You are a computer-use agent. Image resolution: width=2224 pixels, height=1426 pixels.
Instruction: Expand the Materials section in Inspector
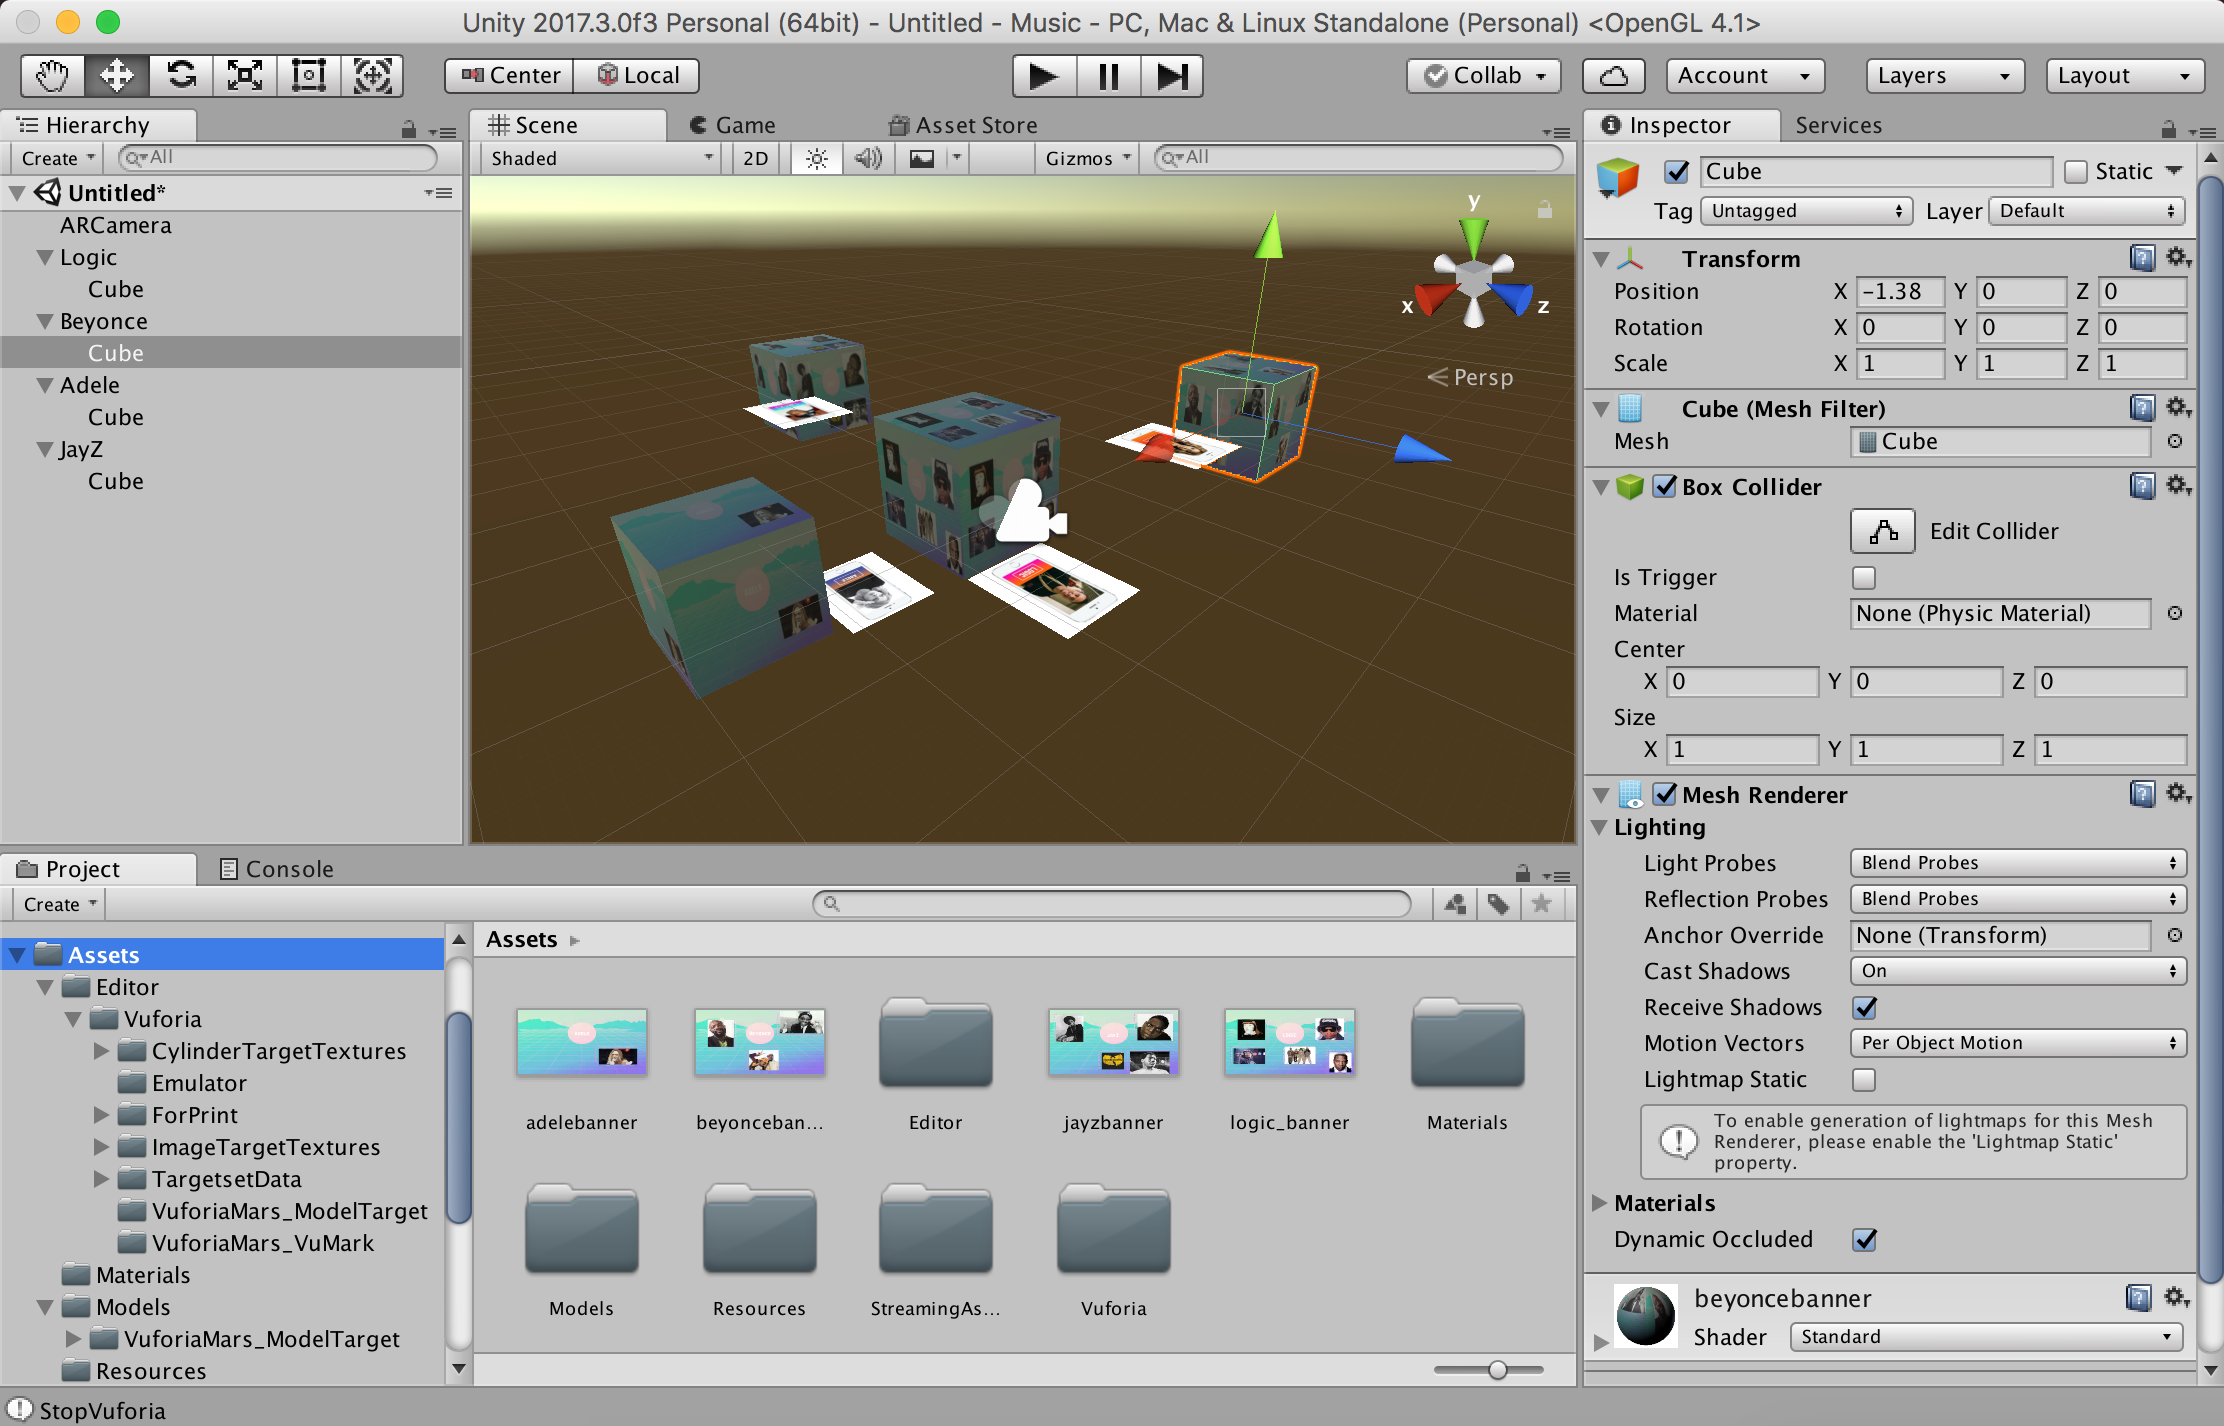1599,1203
